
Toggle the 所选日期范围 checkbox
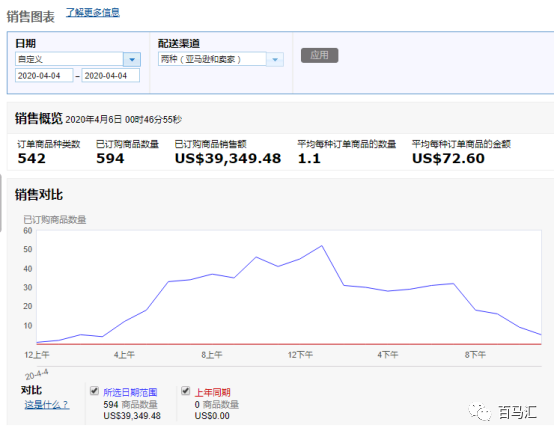[94, 391]
